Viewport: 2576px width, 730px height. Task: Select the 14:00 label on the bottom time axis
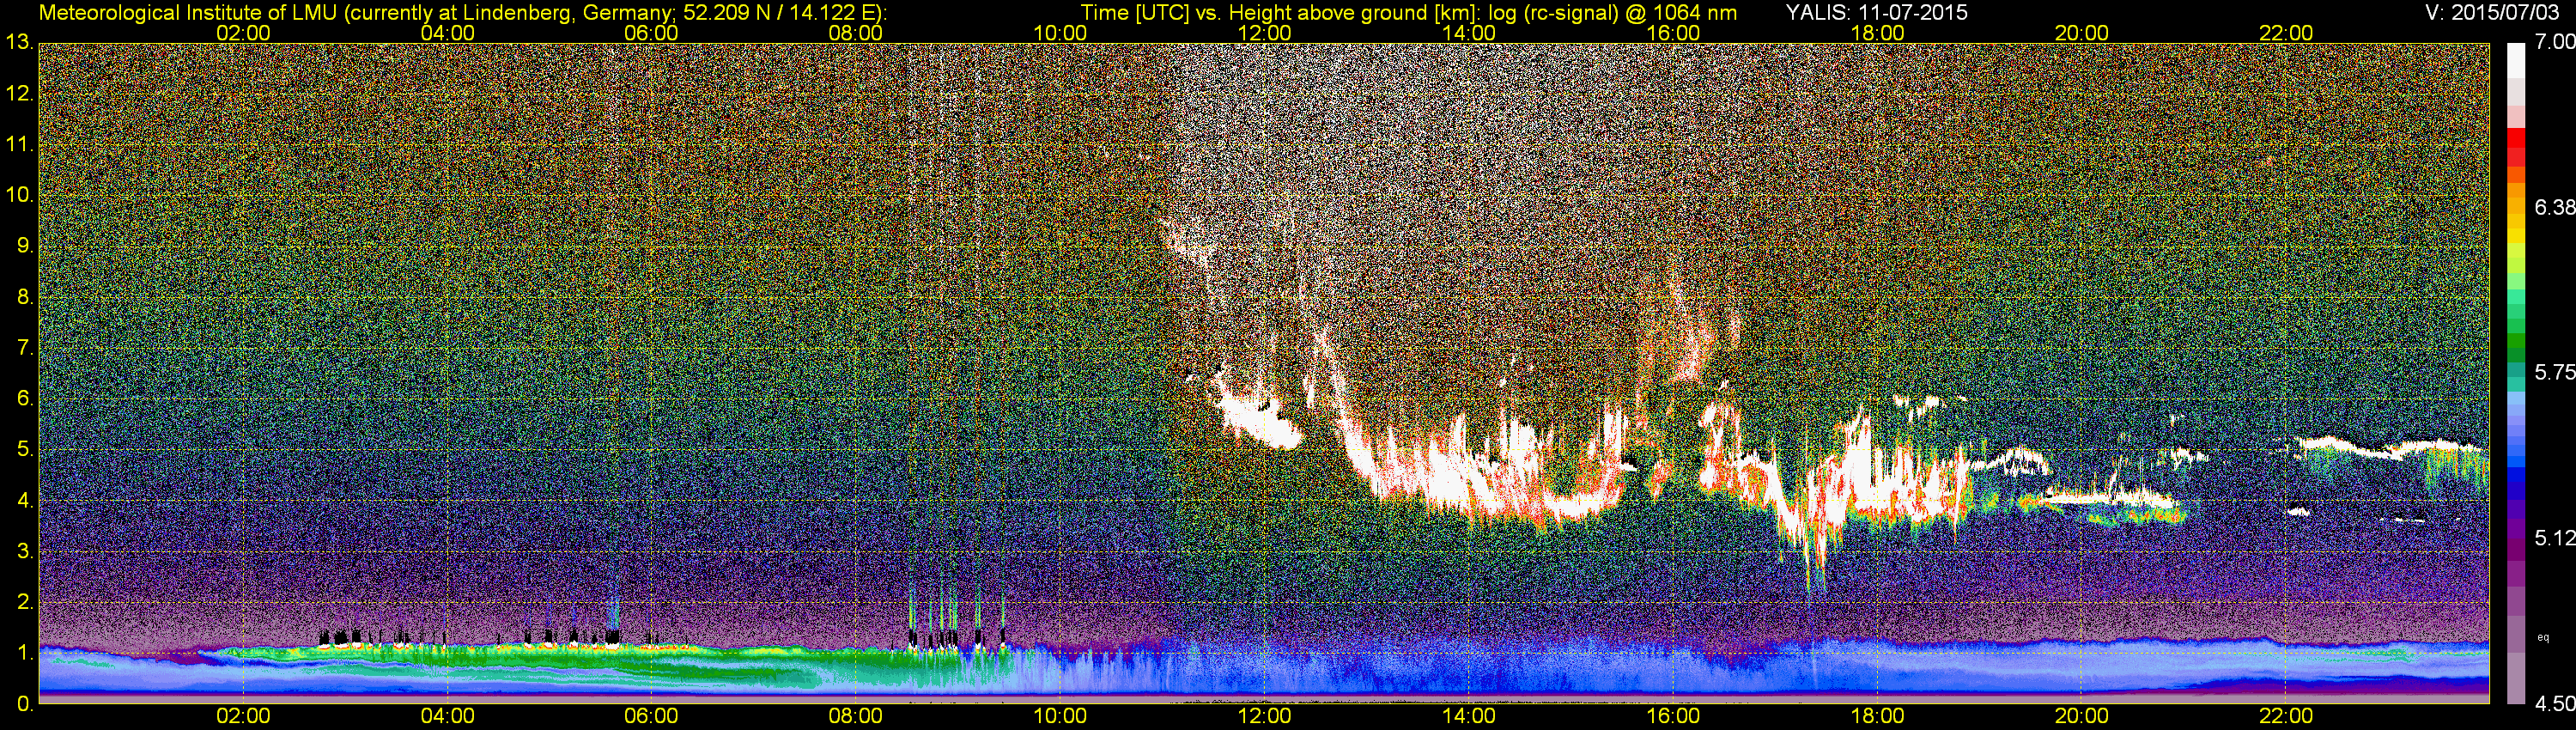click(x=1469, y=717)
